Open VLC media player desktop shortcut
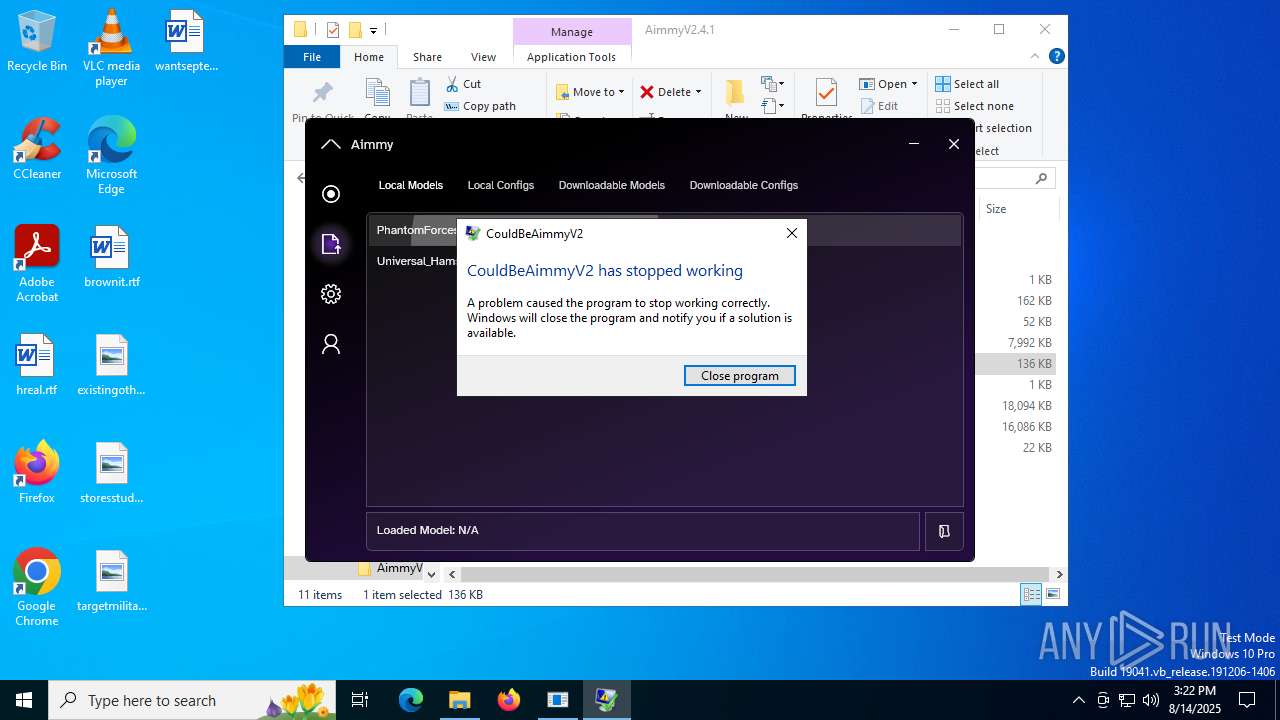Image resolution: width=1280 pixels, height=720 pixels. [x=111, y=48]
